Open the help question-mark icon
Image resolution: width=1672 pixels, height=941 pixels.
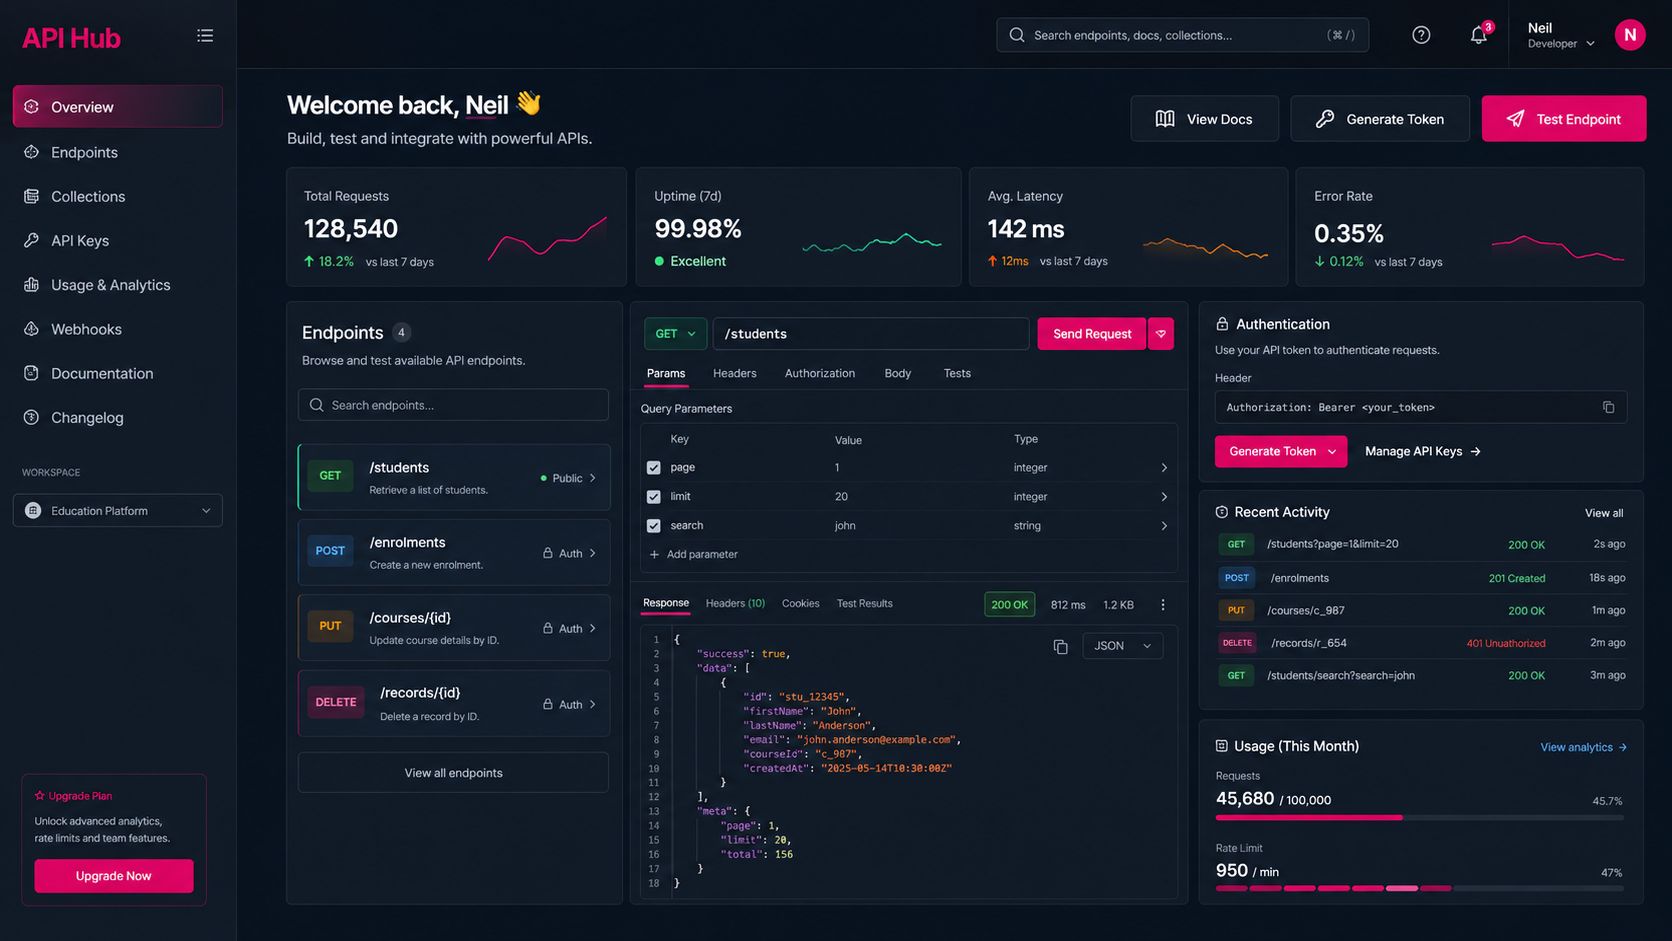[x=1421, y=35]
